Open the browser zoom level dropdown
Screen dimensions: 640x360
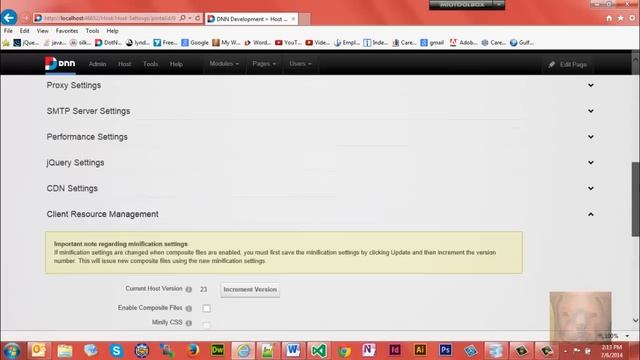point(627,336)
